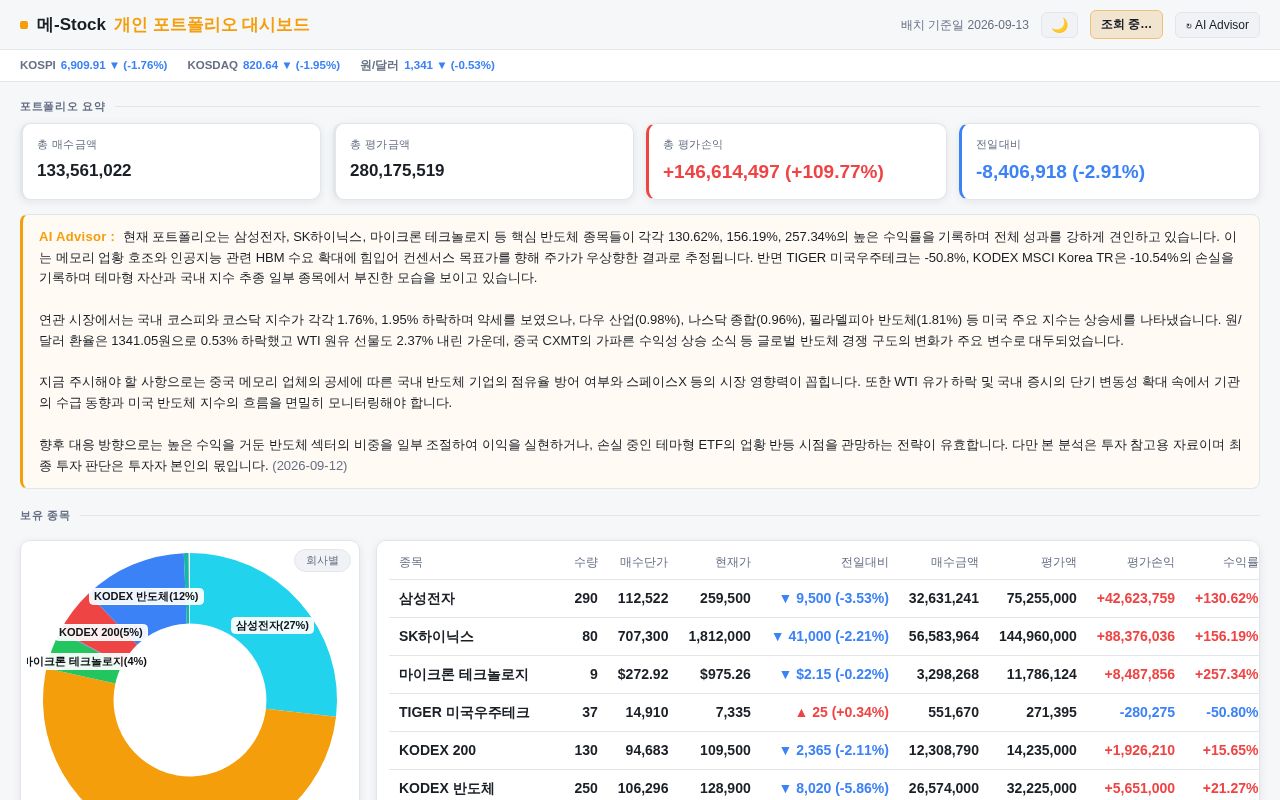This screenshot has height=800, width=1280.
Task: Select the TIGER 미국우주테크 row name
Action: point(464,712)
